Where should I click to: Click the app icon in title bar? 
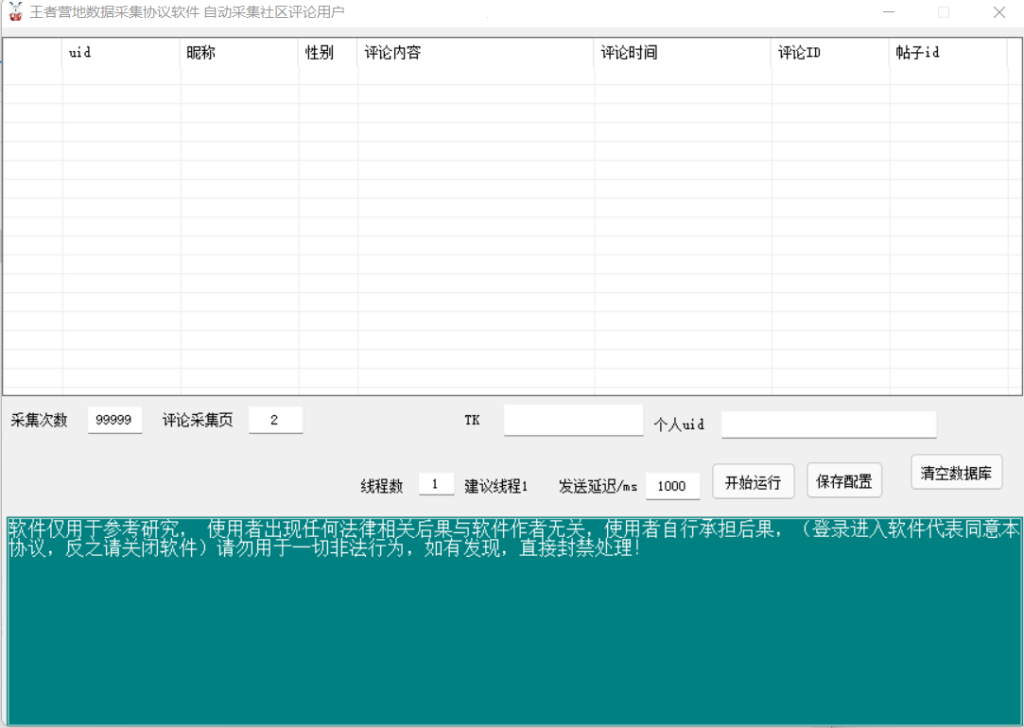[15, 12]
